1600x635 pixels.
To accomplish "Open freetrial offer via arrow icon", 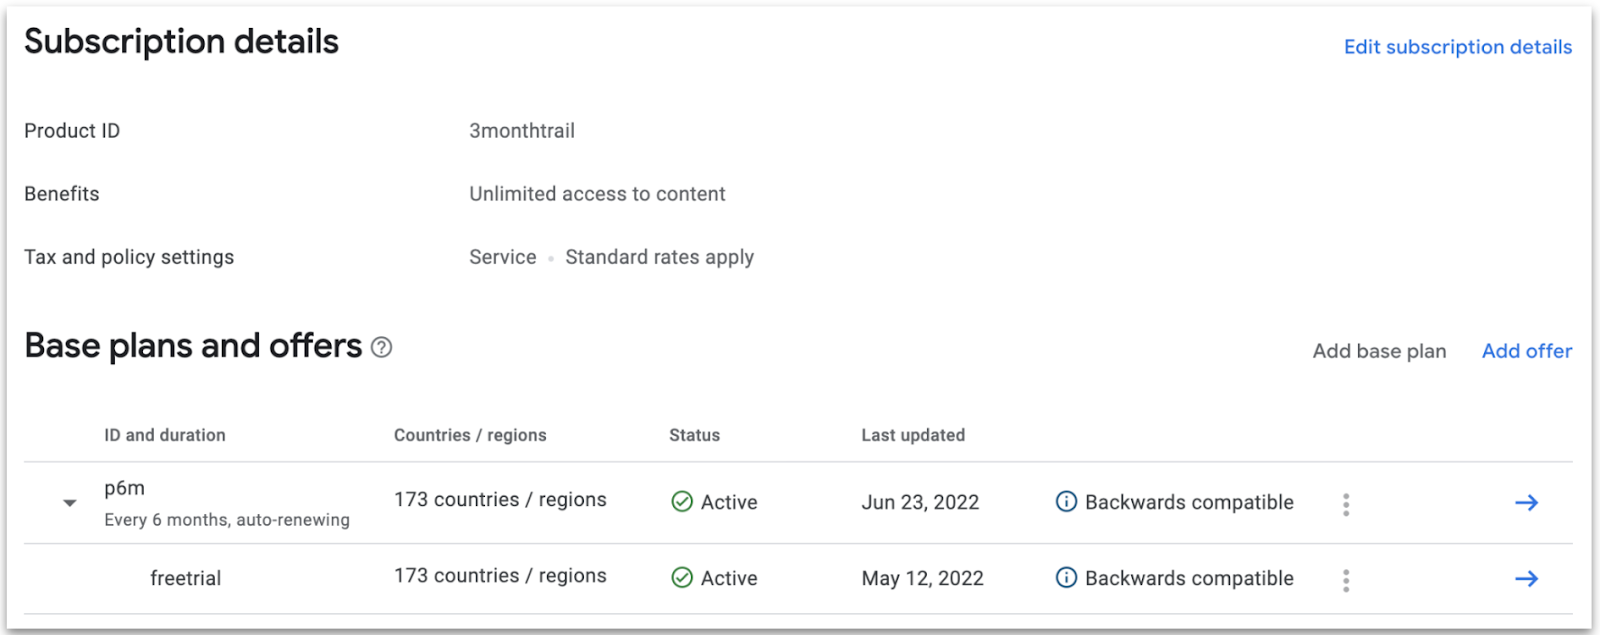I will point(1526,579).
